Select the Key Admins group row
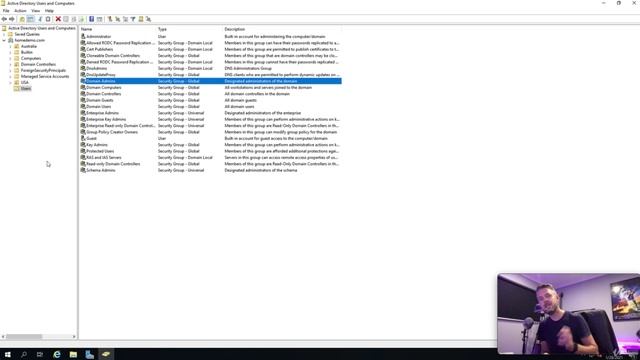640x360 pixels. (211, 145)
